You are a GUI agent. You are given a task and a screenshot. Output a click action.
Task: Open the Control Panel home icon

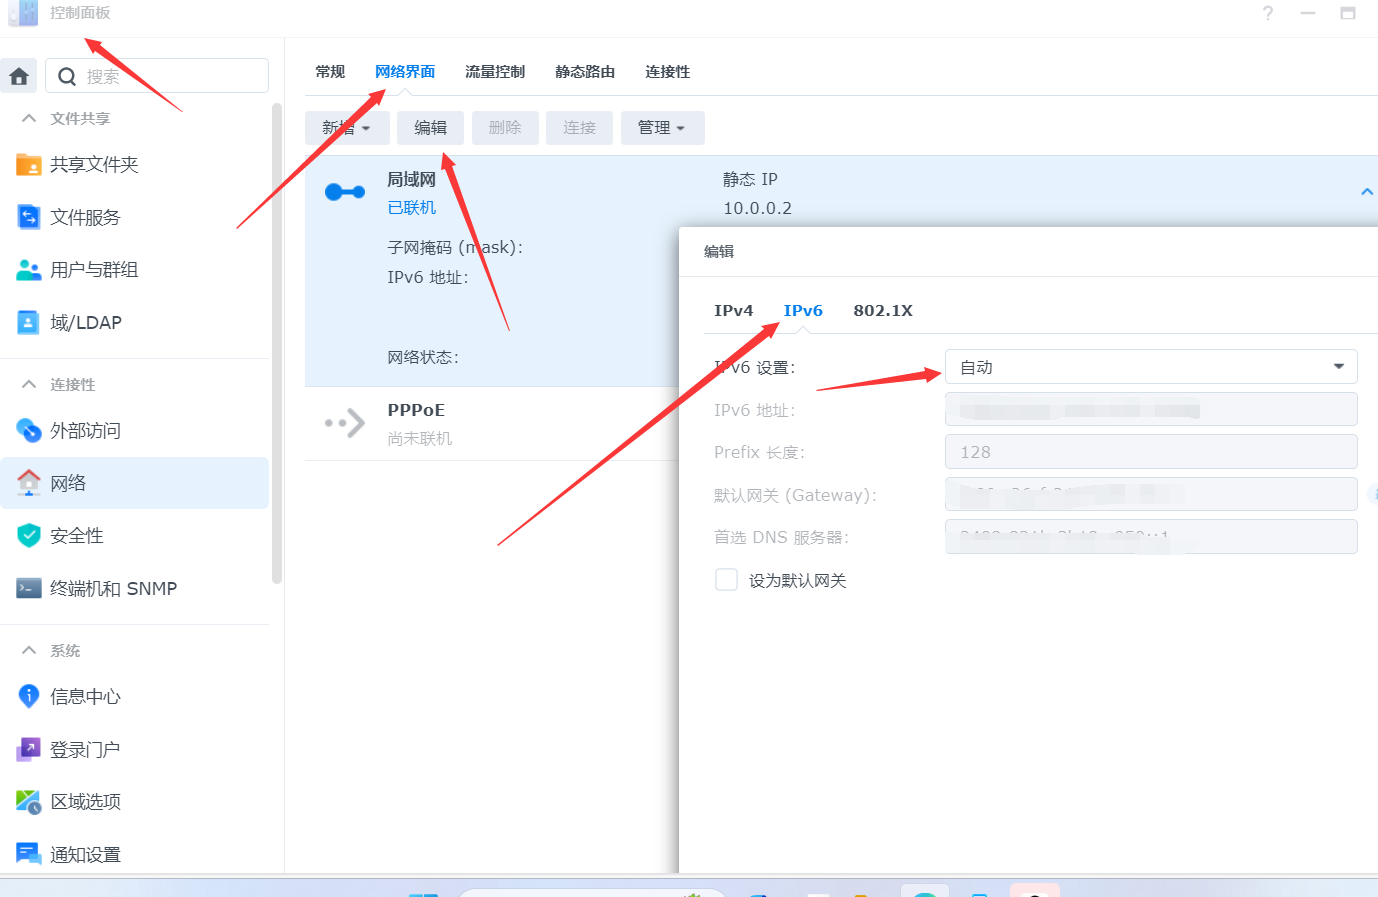[19, 76]
